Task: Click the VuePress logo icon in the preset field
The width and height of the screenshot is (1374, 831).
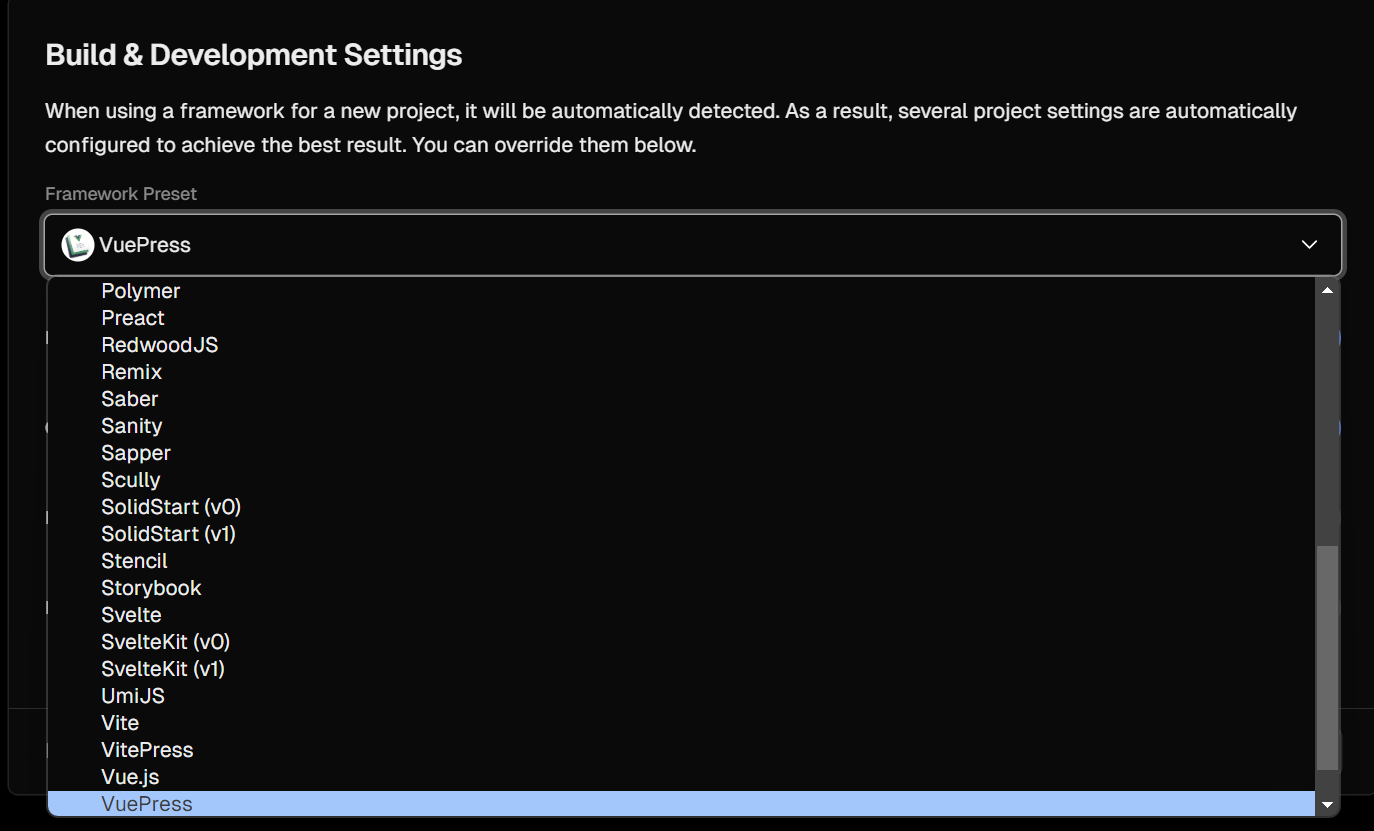Action: coord(78,245)
